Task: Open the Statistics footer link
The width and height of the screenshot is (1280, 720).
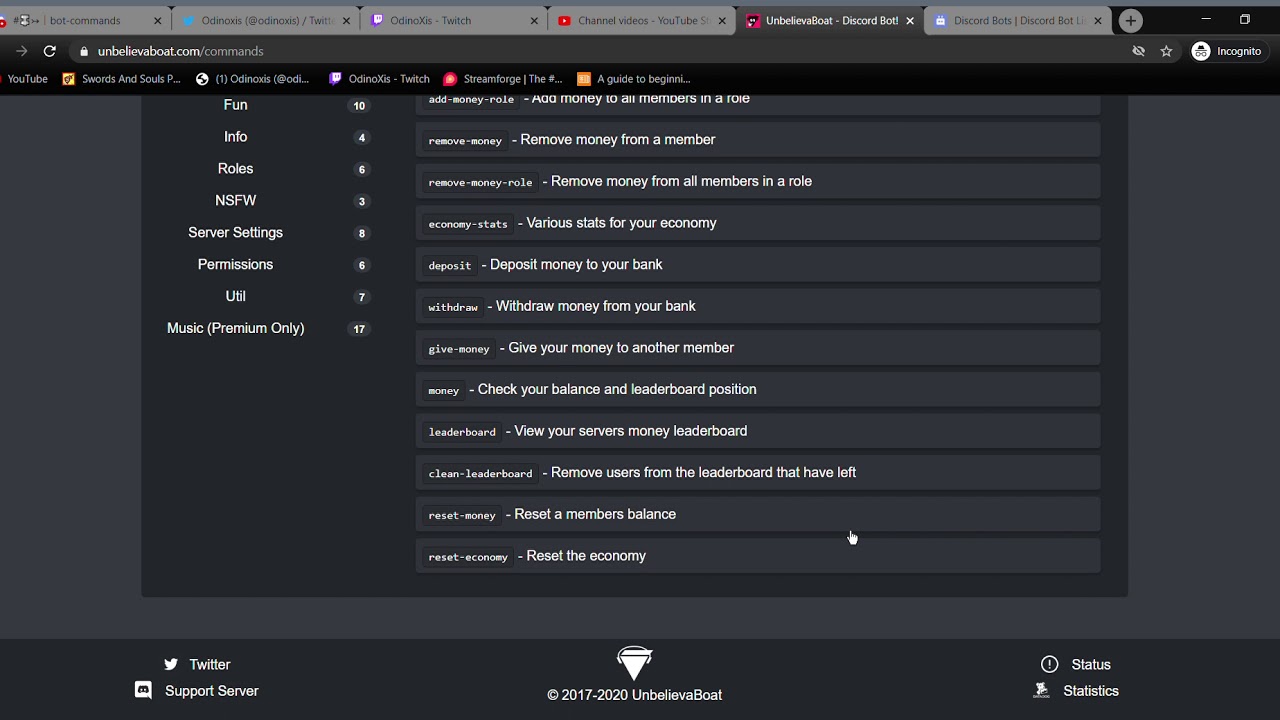Action: pos(1091,690)
